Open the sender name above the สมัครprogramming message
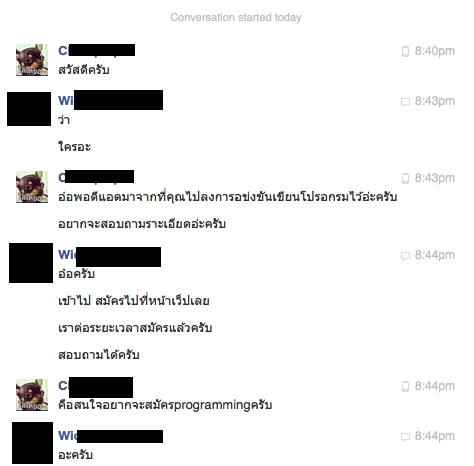The width and height of the screenshot is (474, 466). tap(96, 387)
